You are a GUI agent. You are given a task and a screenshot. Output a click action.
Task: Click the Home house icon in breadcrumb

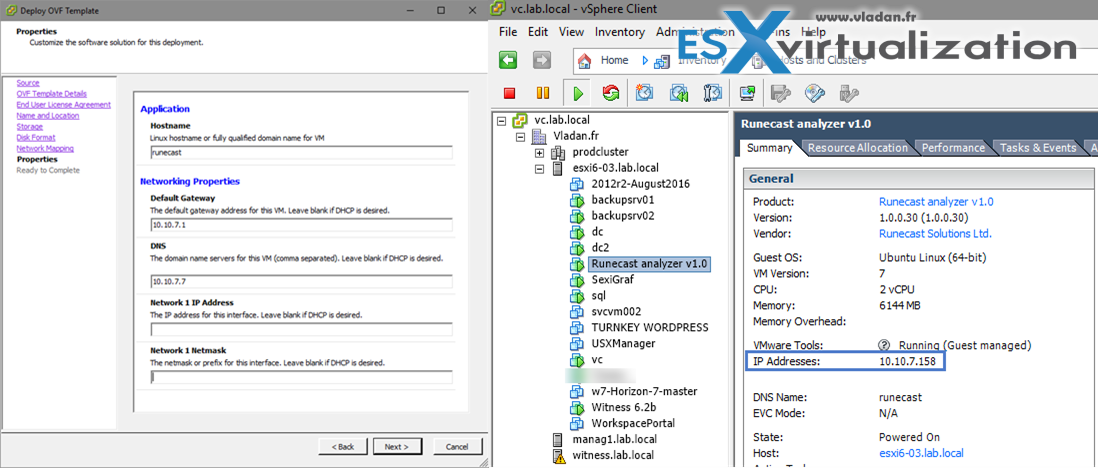[584, 61]
